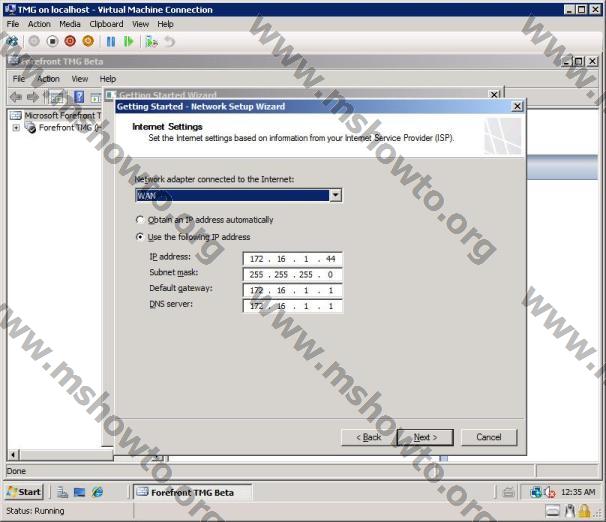The width and height of the screenshot is (606, 522).
Task: Expand the Forefront TMG tree node
Action: click(16, 128)
